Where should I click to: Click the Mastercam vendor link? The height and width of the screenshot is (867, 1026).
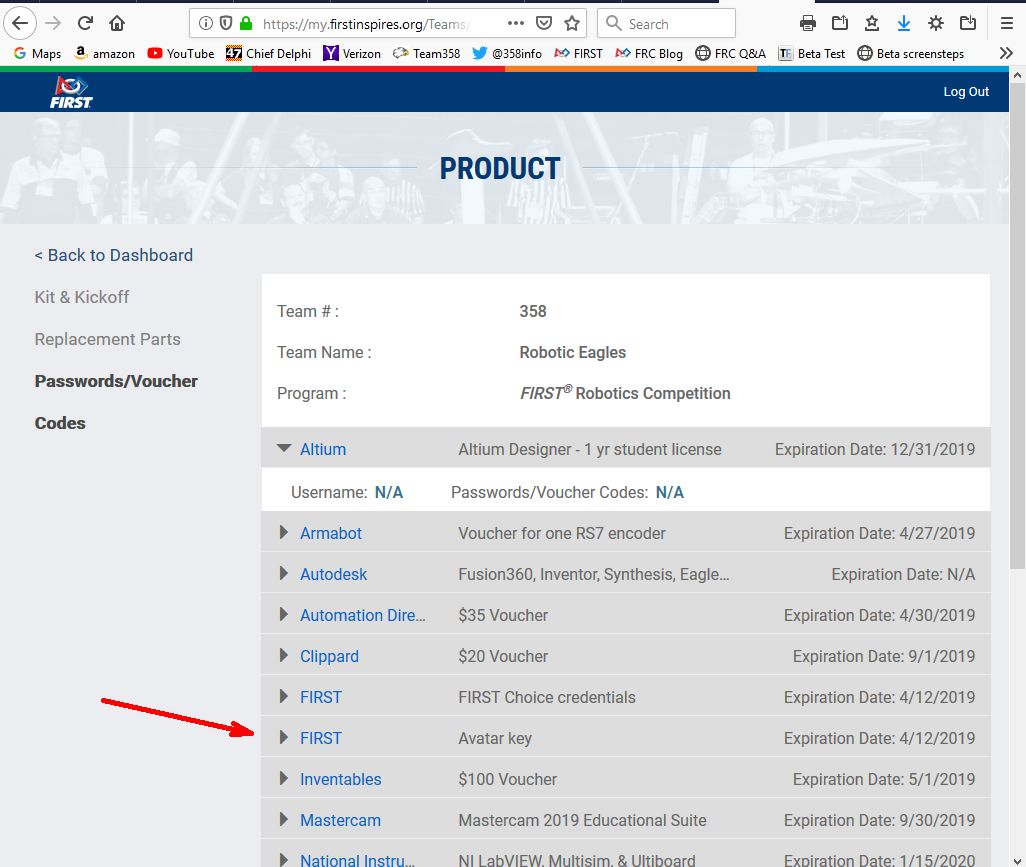tap(340, 821)
